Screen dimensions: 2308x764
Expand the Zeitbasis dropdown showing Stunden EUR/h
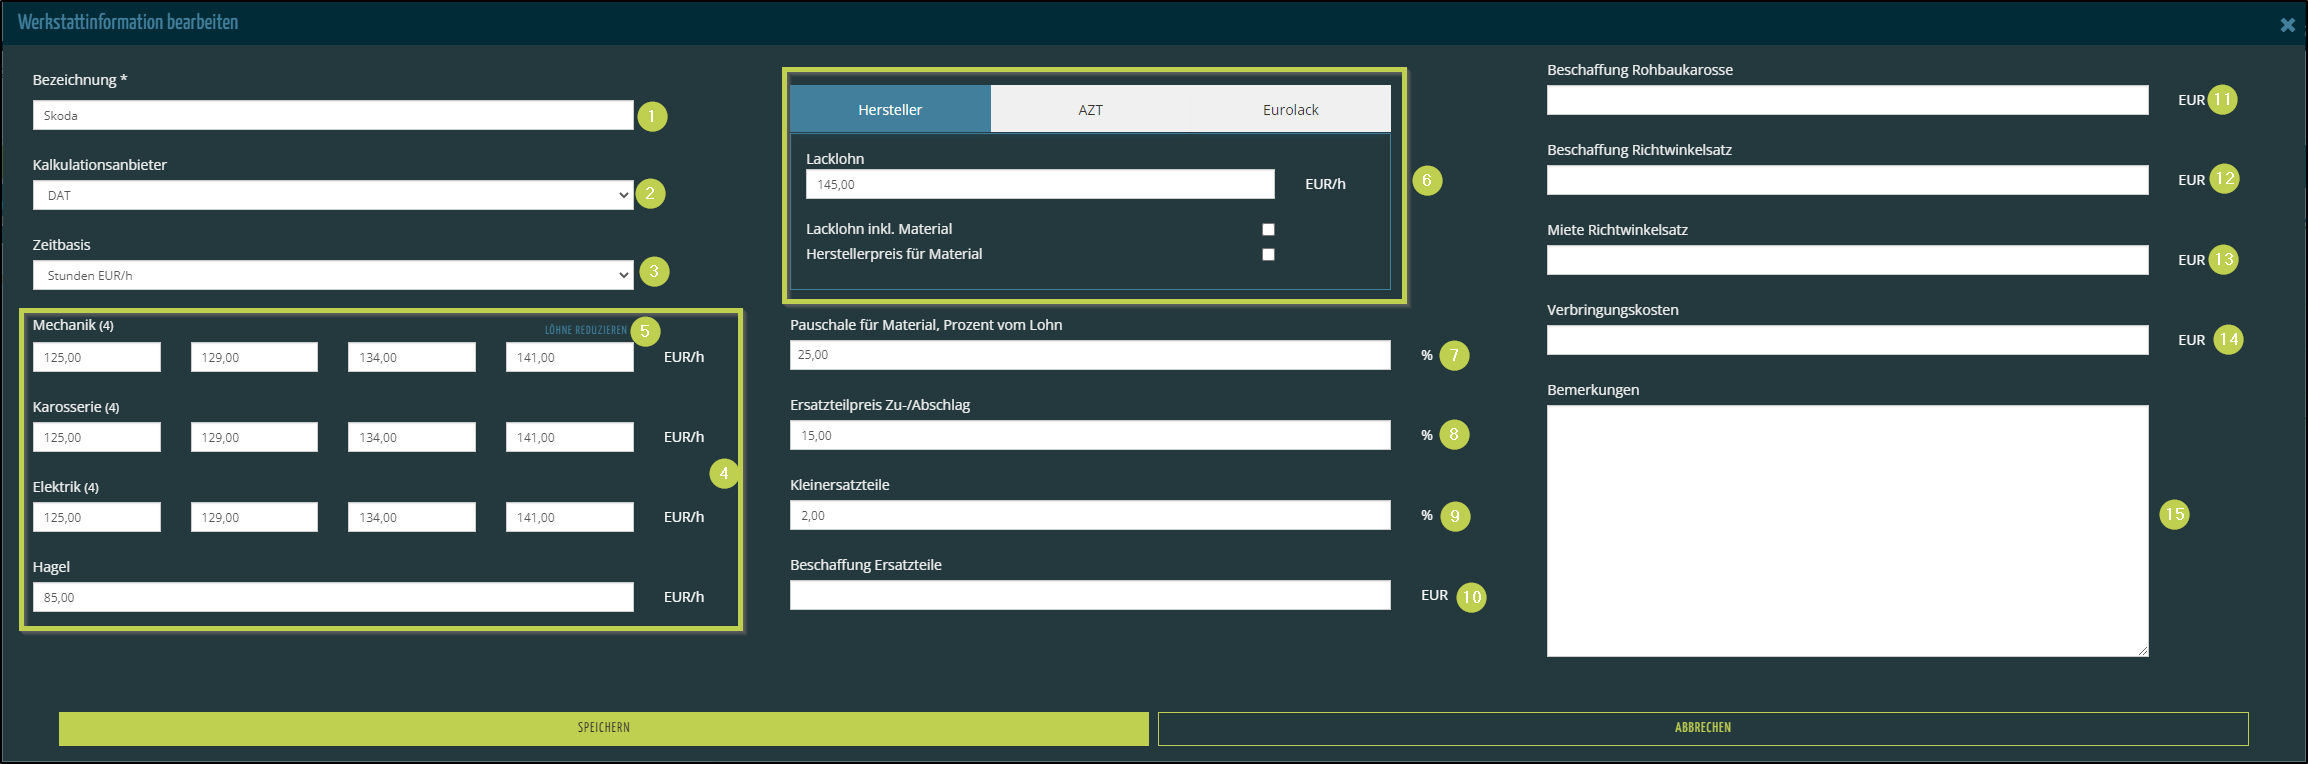coord(333,275)
